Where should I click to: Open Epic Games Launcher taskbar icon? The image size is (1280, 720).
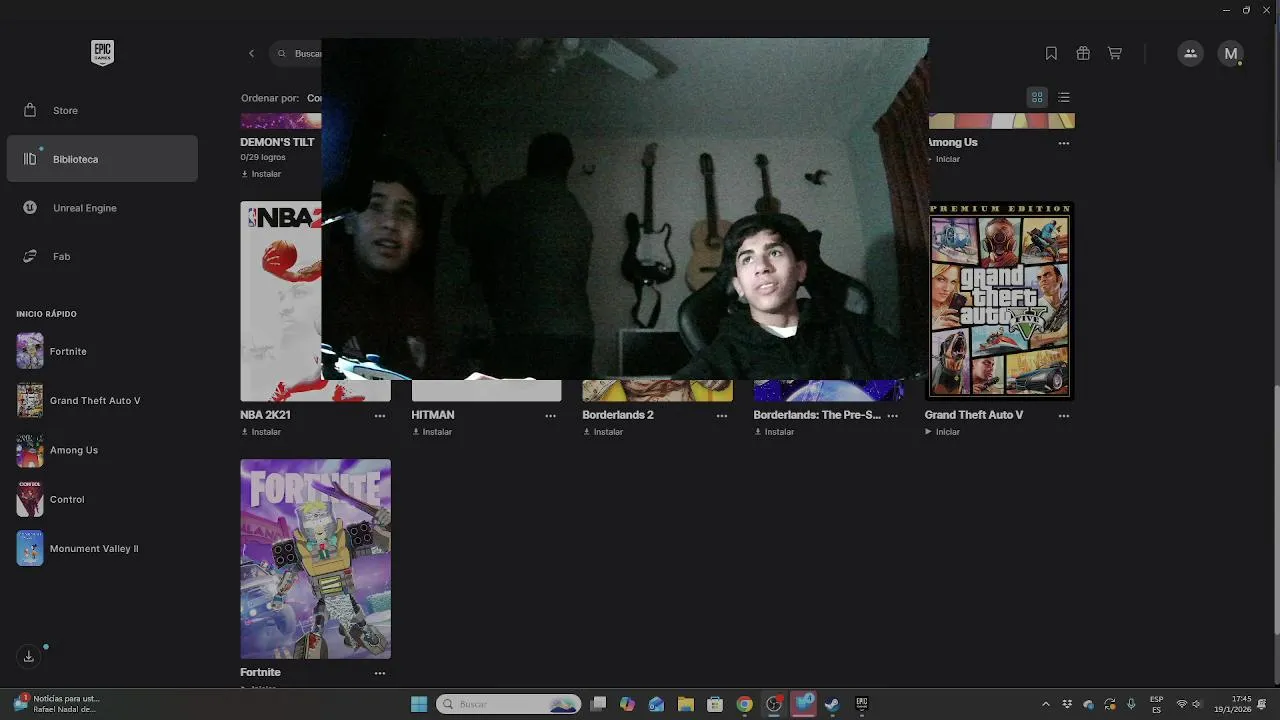tap(861, 704)
